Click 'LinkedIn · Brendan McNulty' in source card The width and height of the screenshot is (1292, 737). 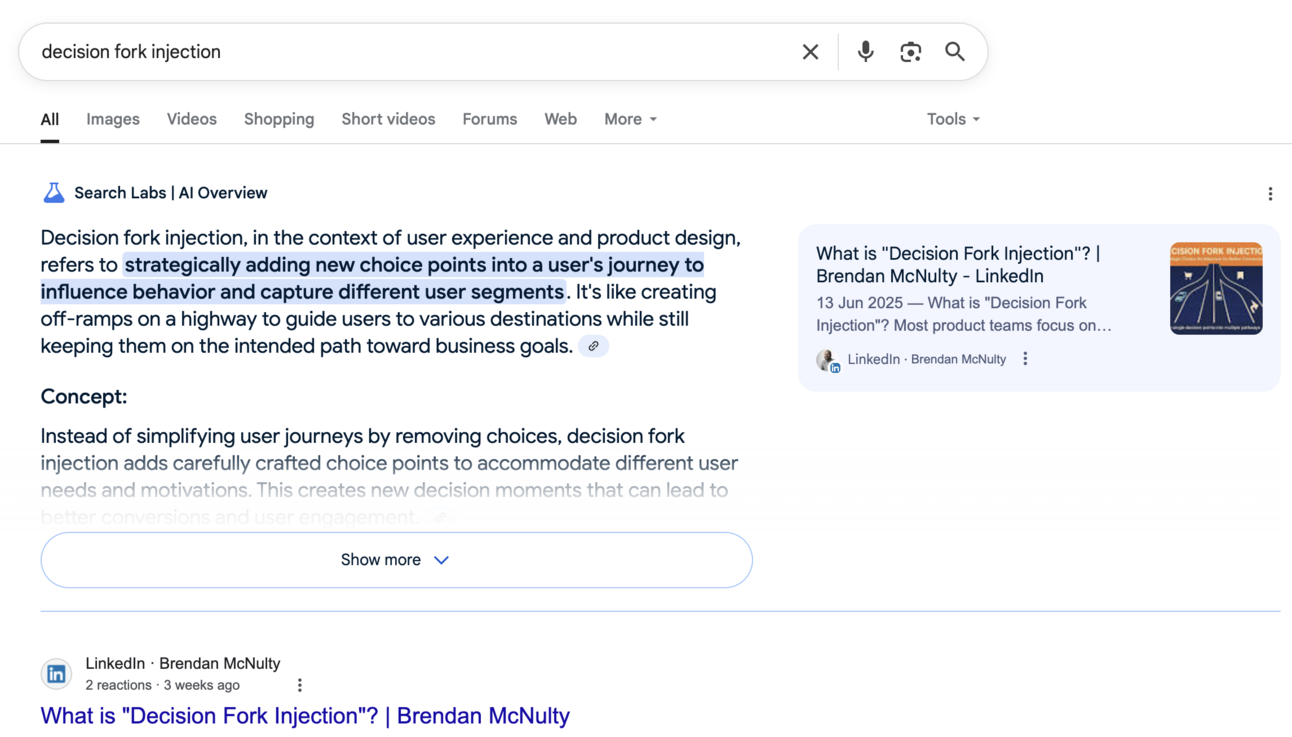click(x=927, y=359)
